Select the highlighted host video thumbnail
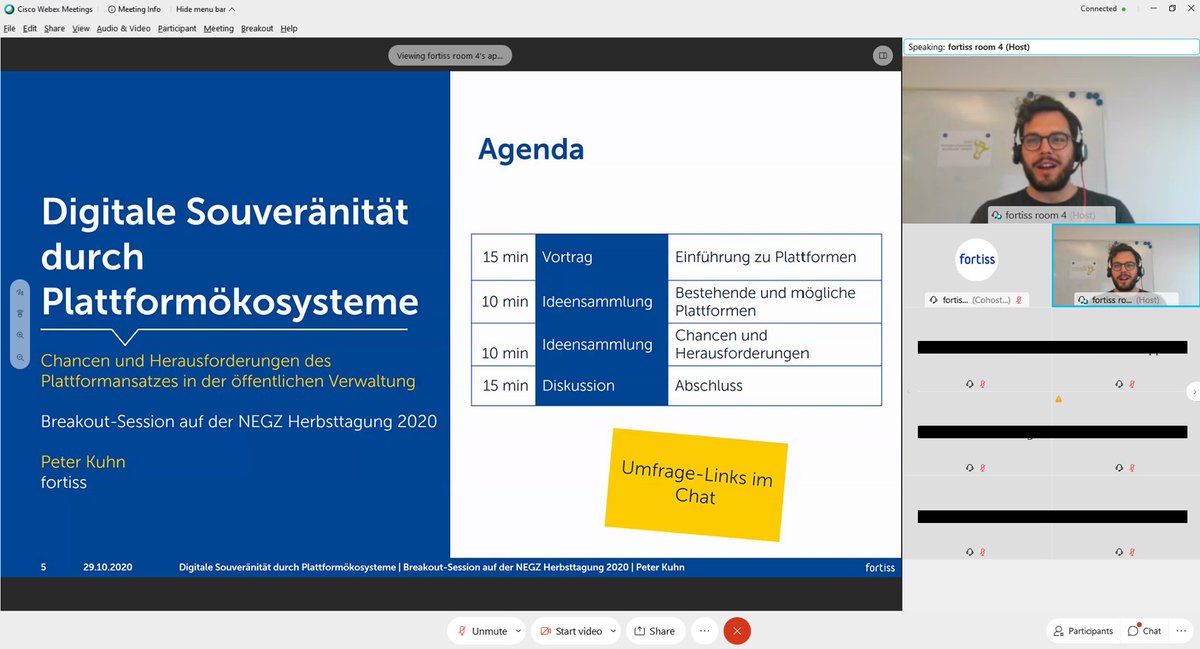Image resolution: width=1200 pixels, height=649 pixels. click(1125, 265)
